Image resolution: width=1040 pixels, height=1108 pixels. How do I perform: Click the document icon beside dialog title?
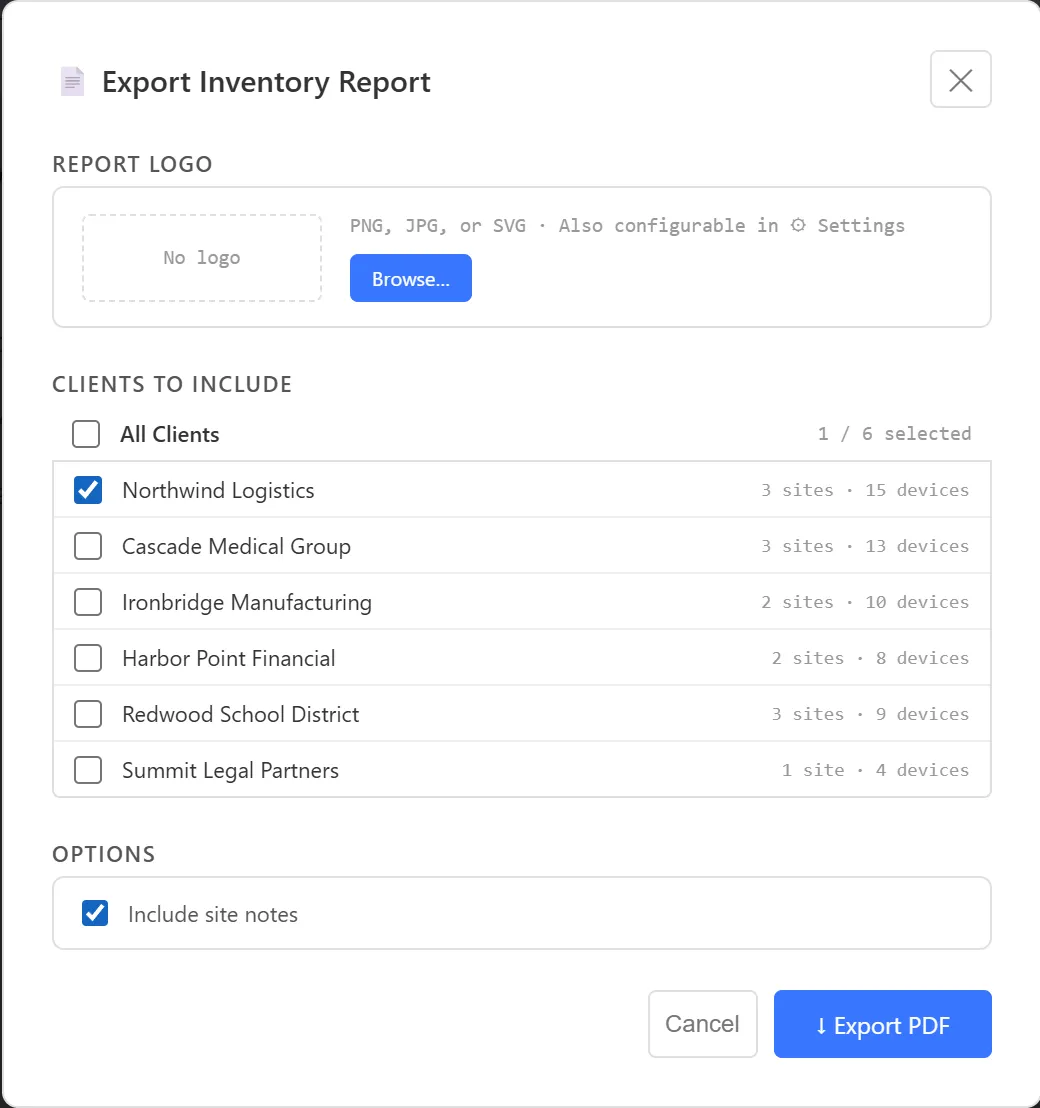pos(72,81)
